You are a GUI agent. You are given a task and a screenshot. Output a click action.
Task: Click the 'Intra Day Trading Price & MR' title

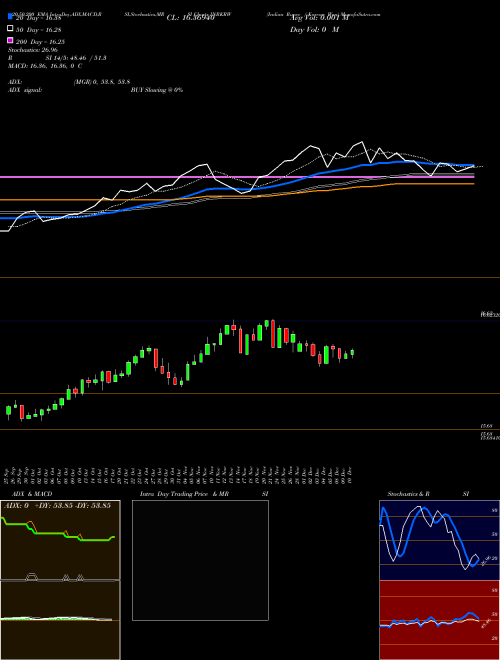184,494
